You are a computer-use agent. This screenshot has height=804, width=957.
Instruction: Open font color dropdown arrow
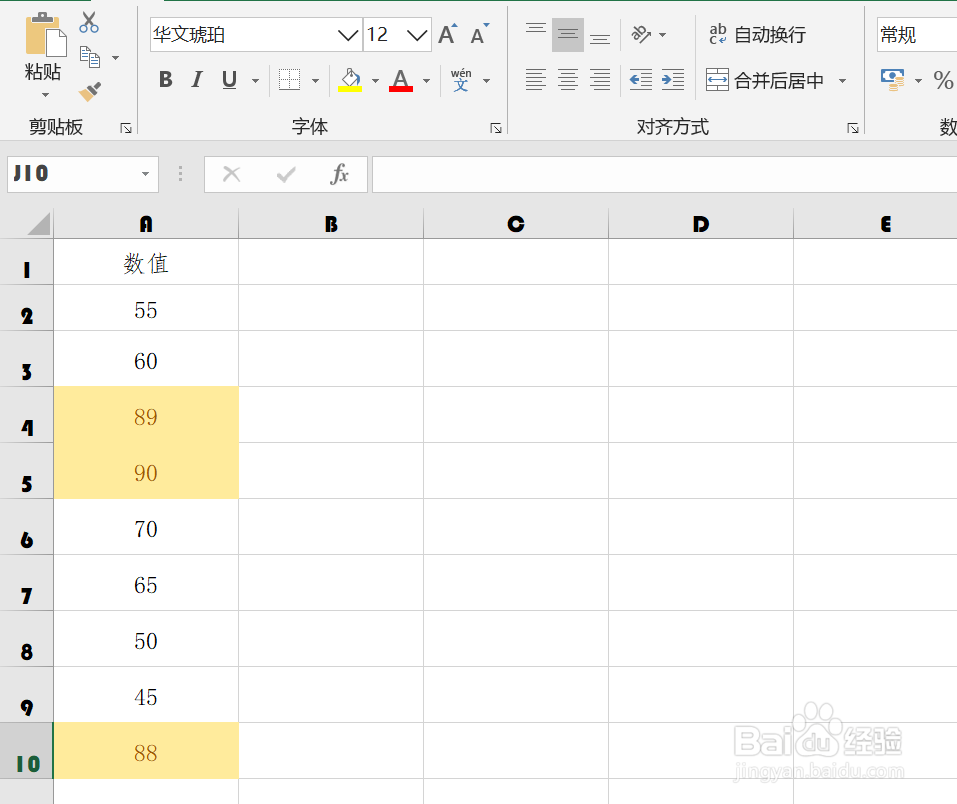click(x=427, y=81)
